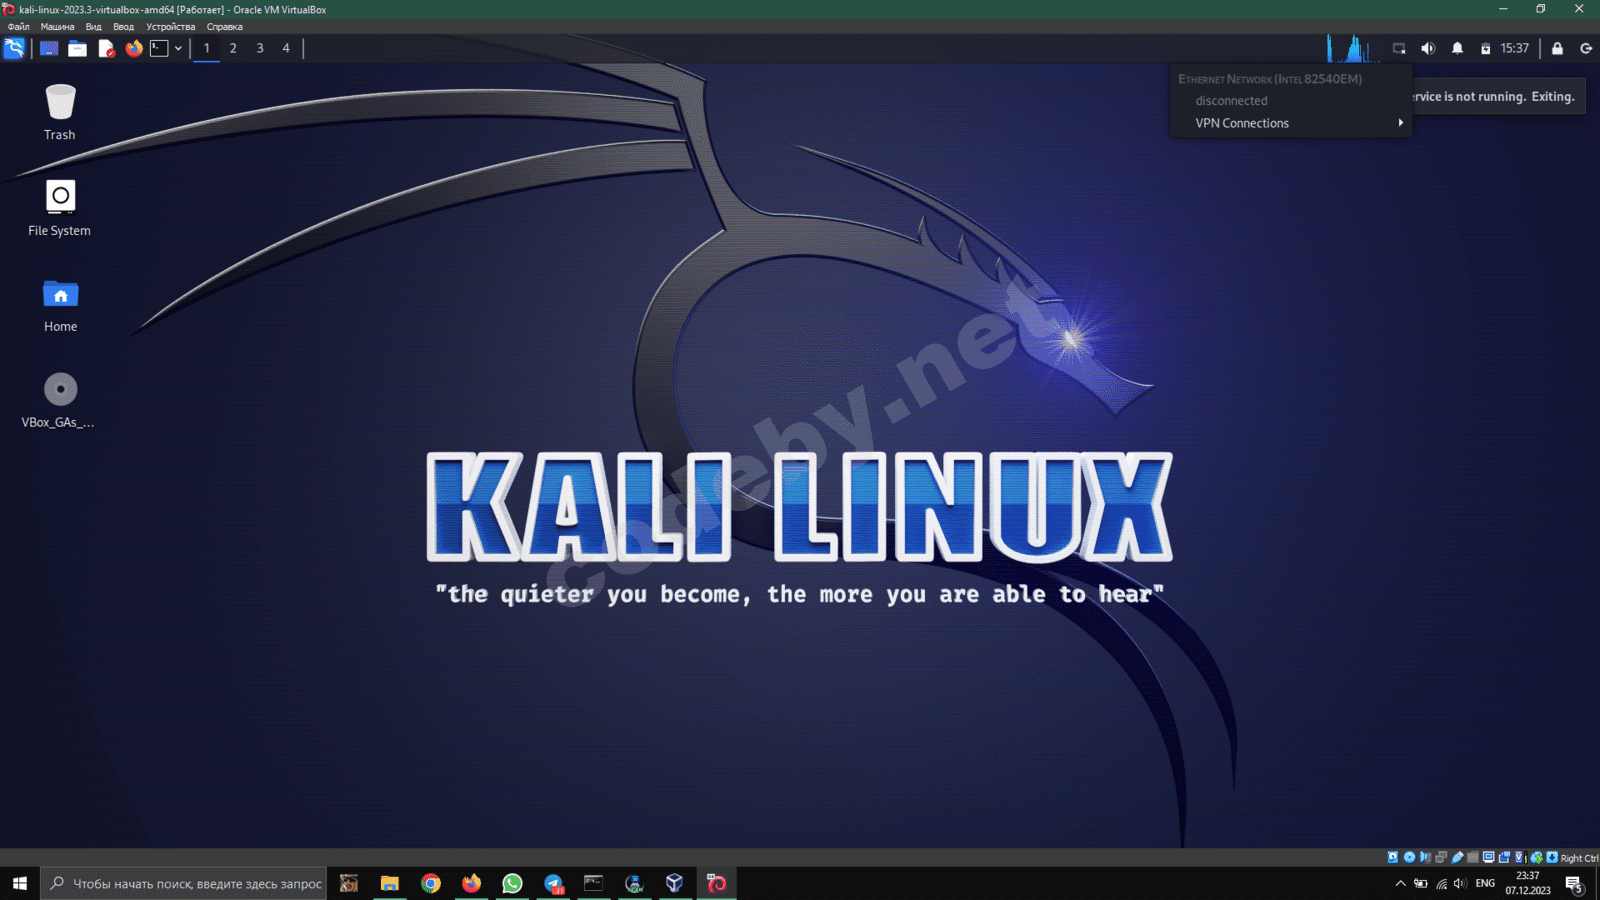Viewport: 1600px width, 900px height.
Task: Click the VirtualBox mouse integration indicator
Action: coord(1536,857)
